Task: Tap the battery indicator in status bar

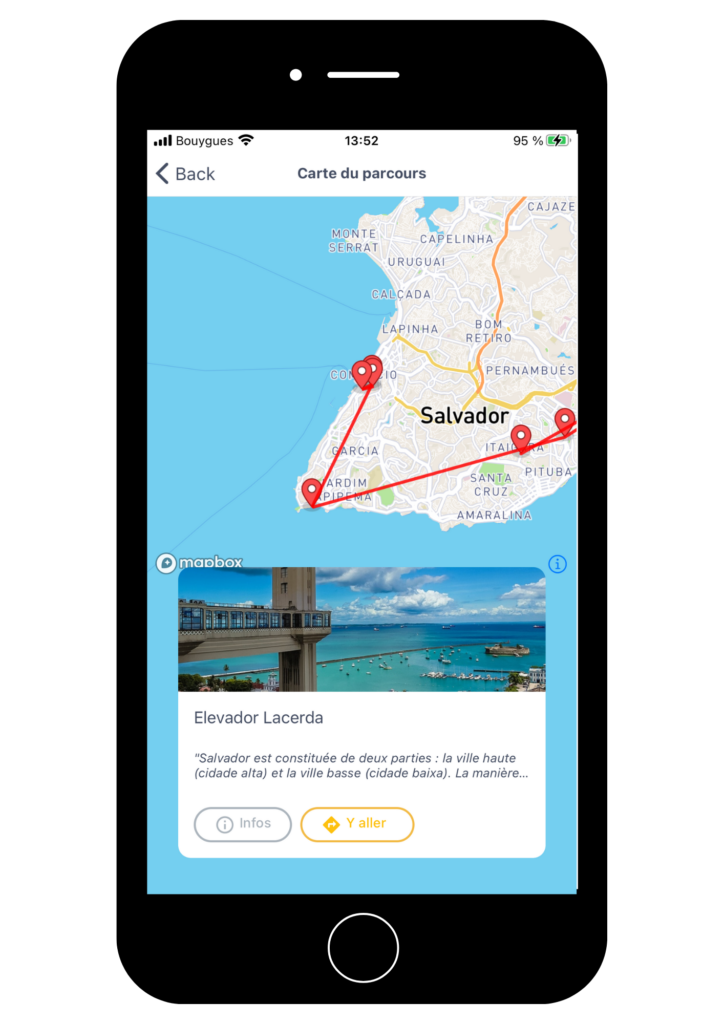Action: pos(559,140)
